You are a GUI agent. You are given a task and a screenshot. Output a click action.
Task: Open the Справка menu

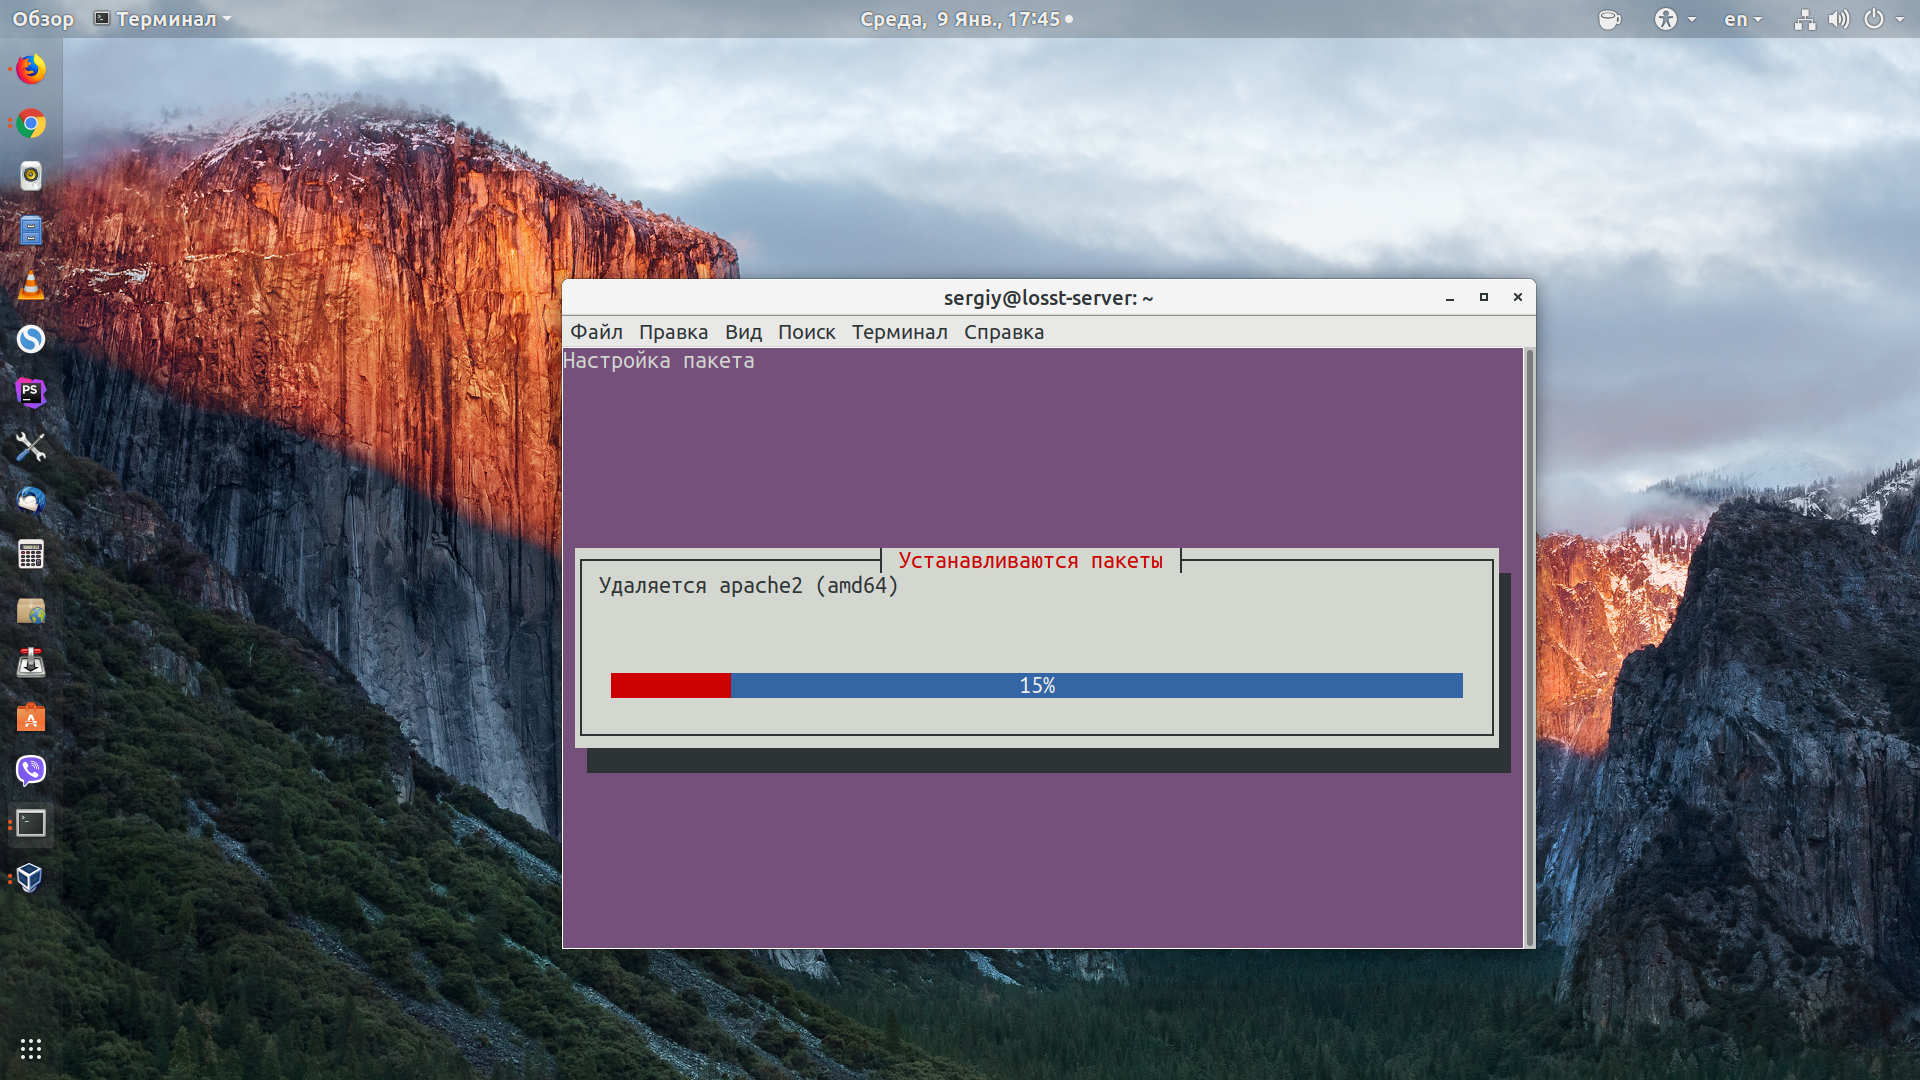click(1003, 332)
